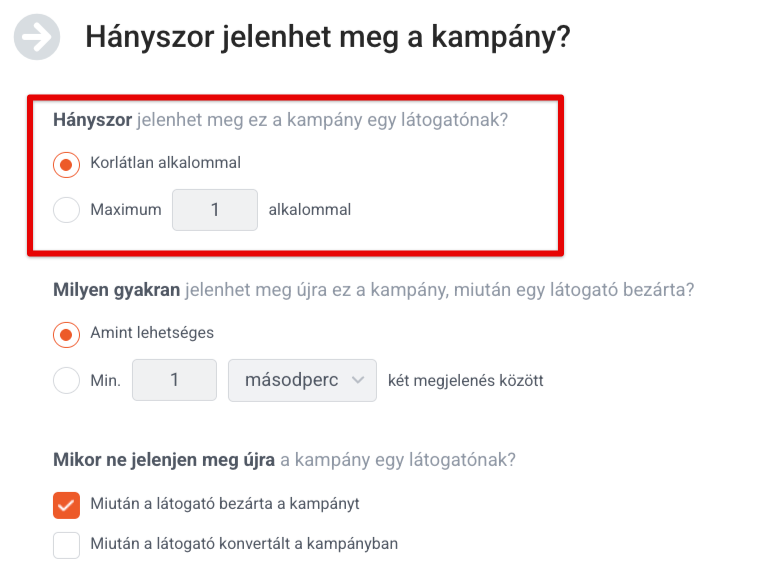Click the 'Mikor ne jelenjen meg újra' question text
The image size is (780, 569).
click(164, 460)
